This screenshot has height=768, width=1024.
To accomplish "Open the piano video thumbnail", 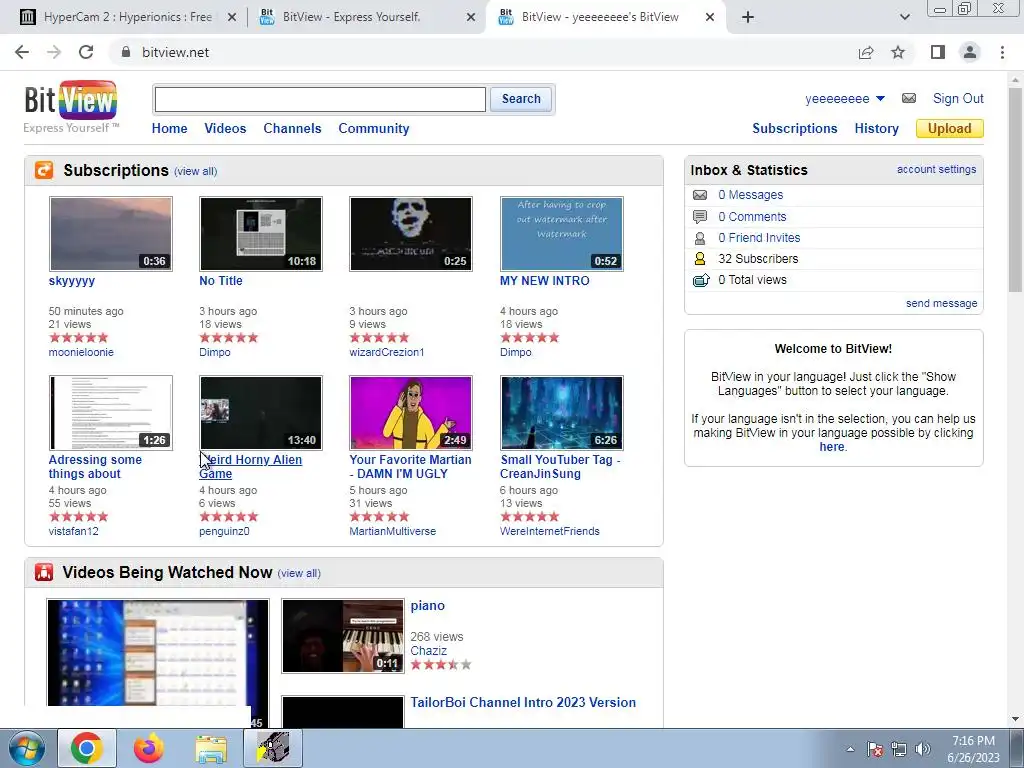I will click(x=343, y=636).
